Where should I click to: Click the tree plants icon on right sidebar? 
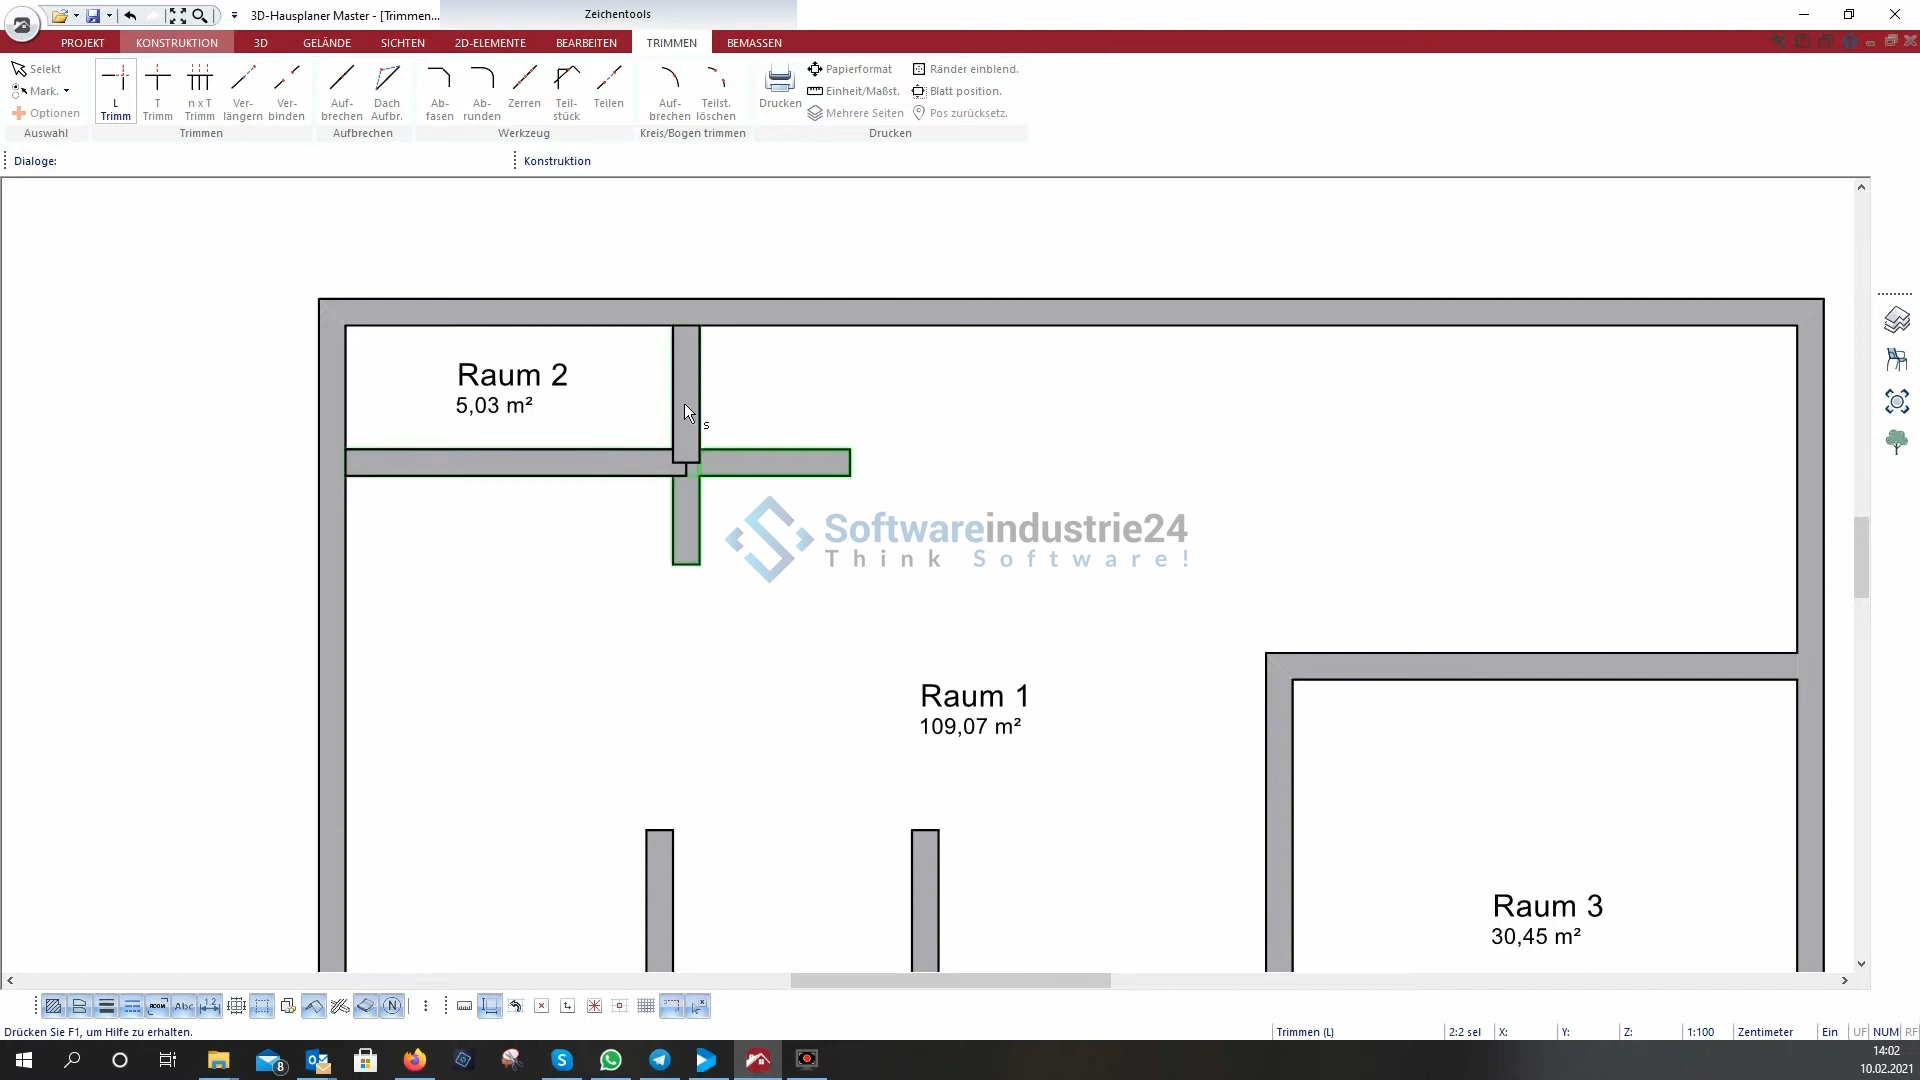coord(1896,442)
